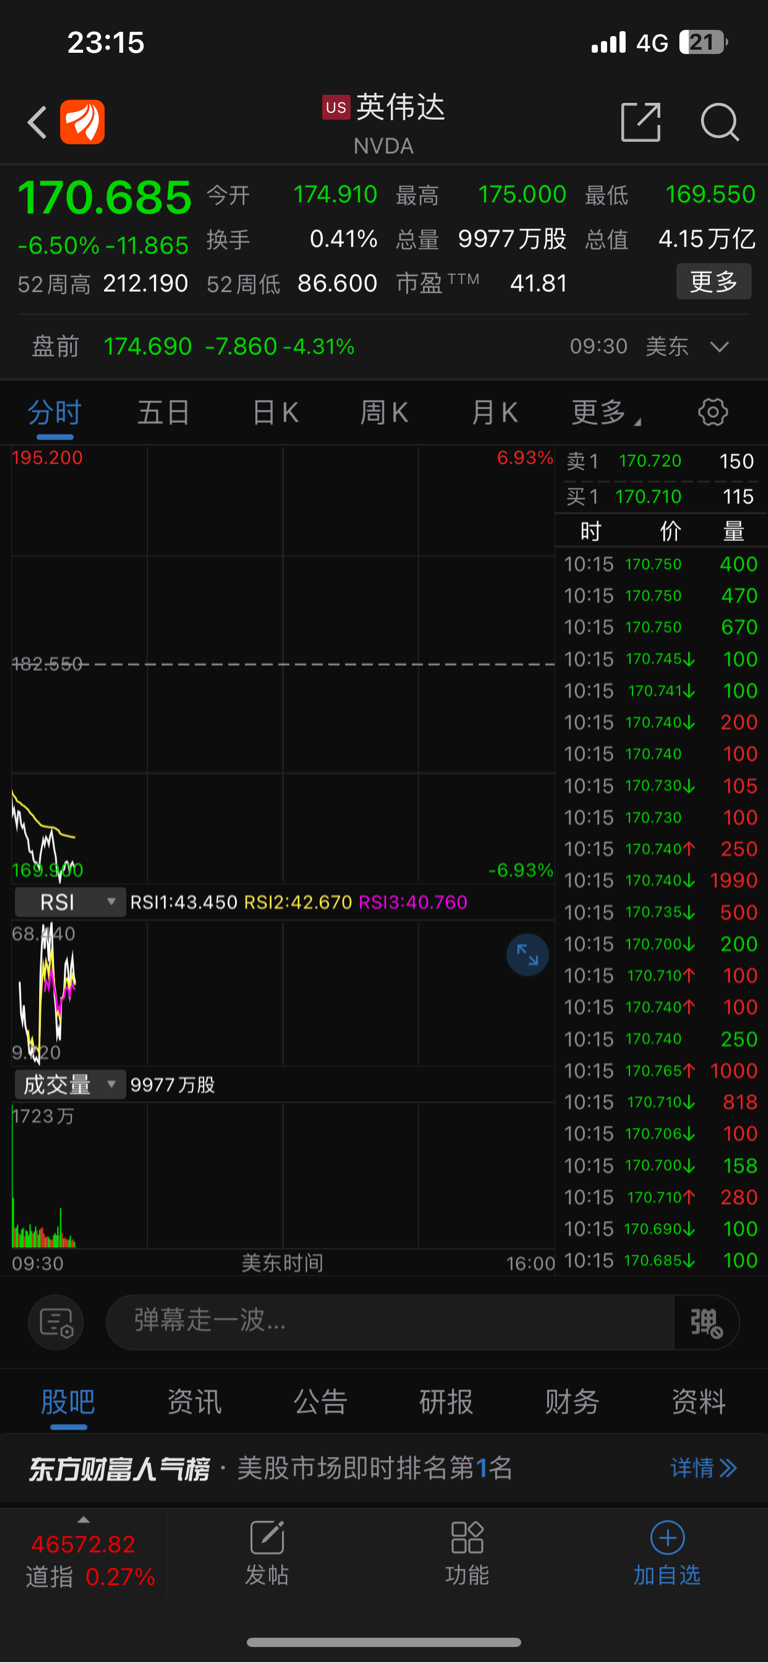This screenshot has width=768, height=1663.
Task: Tap the chart fullscreen expand icon
Action: 528,955
